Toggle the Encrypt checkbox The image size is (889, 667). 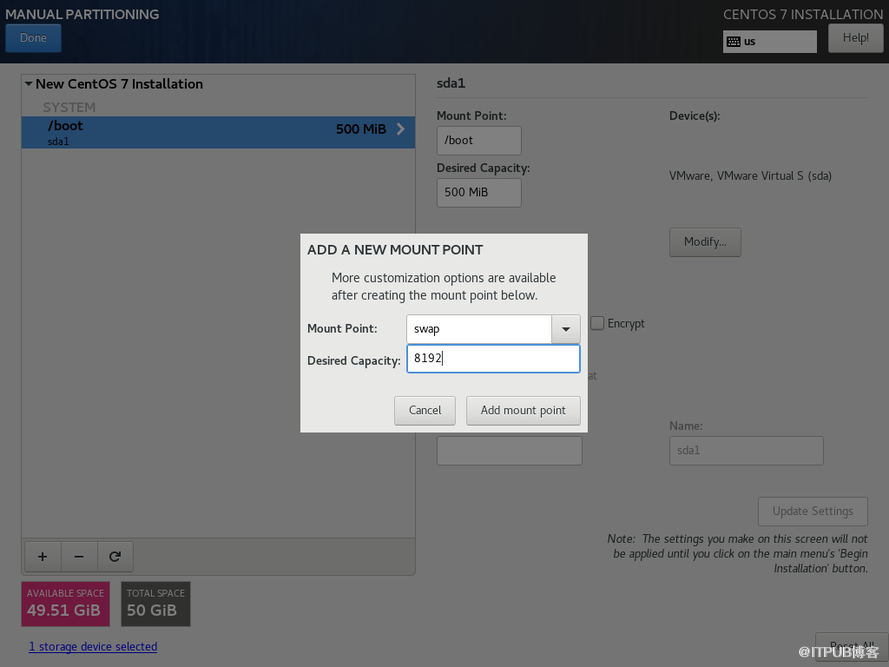[597, 323]
